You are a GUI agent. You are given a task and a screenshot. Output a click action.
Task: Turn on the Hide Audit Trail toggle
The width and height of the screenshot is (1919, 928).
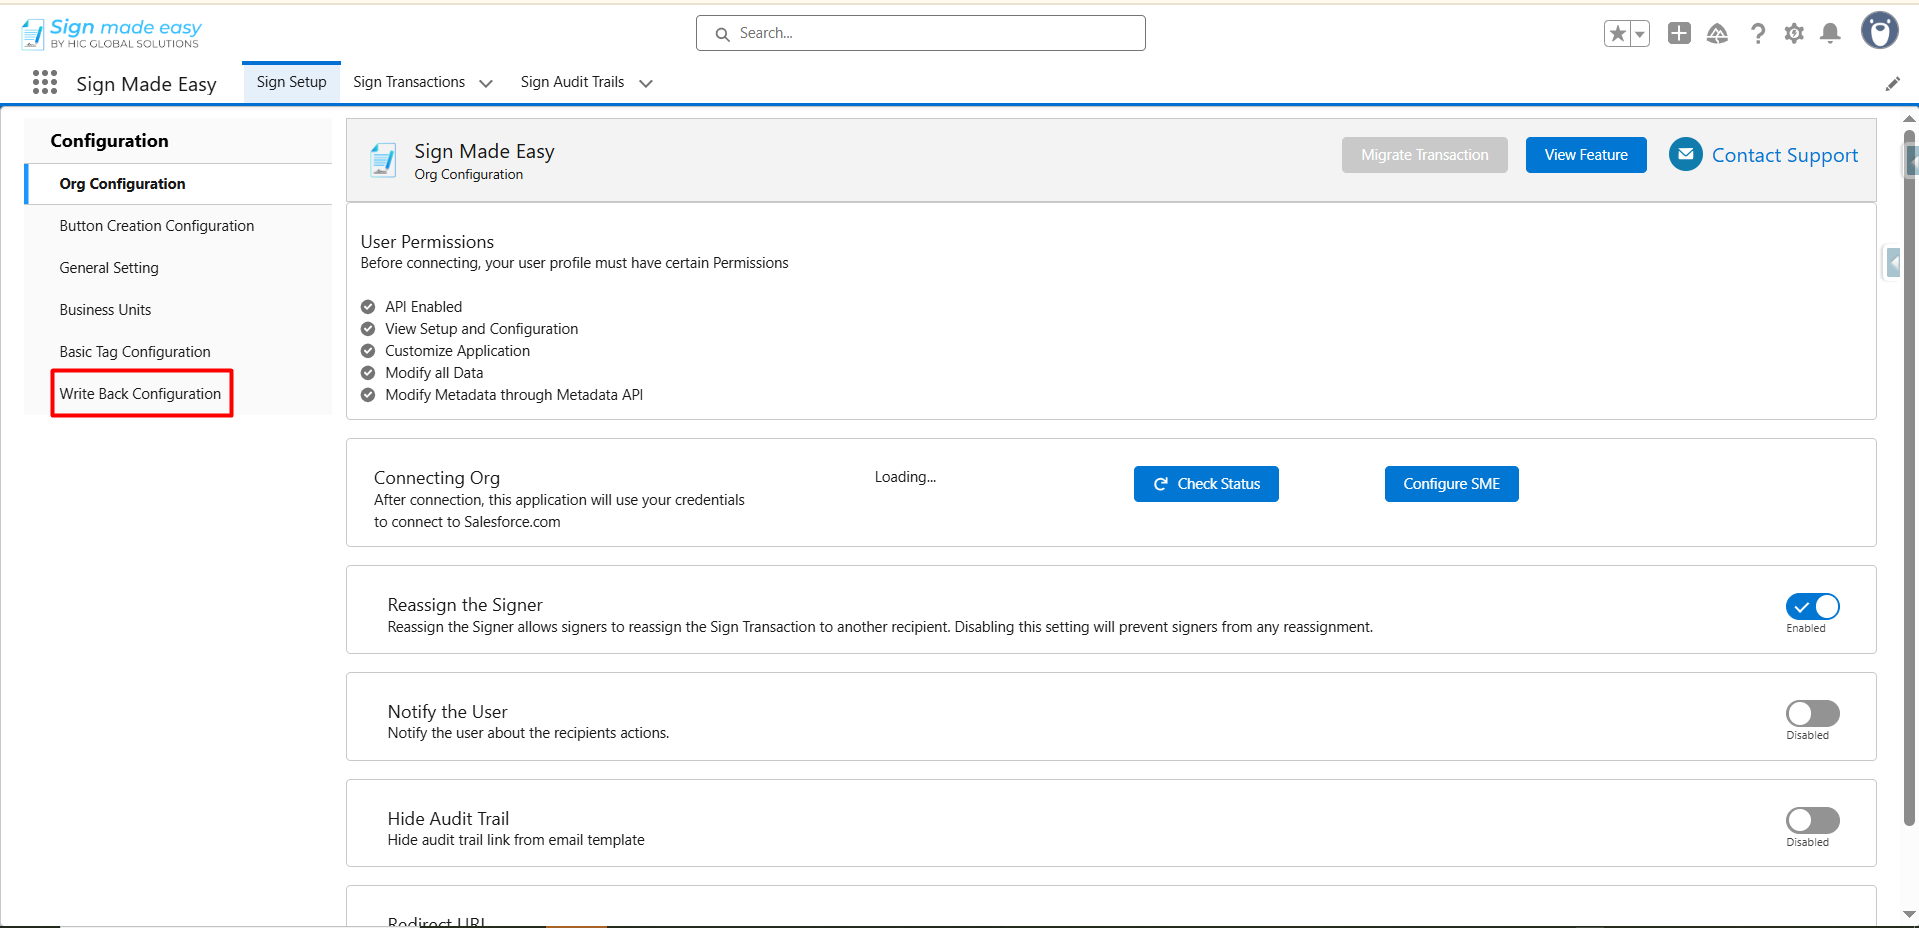tap(1812, 821)
